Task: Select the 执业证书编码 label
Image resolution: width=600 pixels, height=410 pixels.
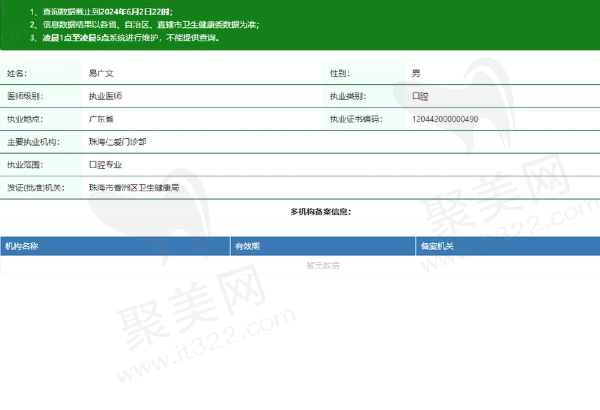Action: (356, 119)
